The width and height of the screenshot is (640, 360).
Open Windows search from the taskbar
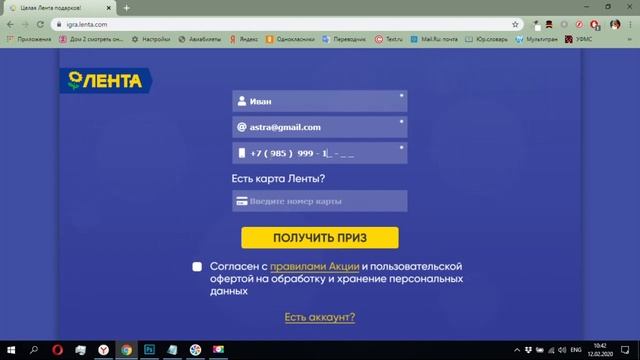tap(34, 350)
